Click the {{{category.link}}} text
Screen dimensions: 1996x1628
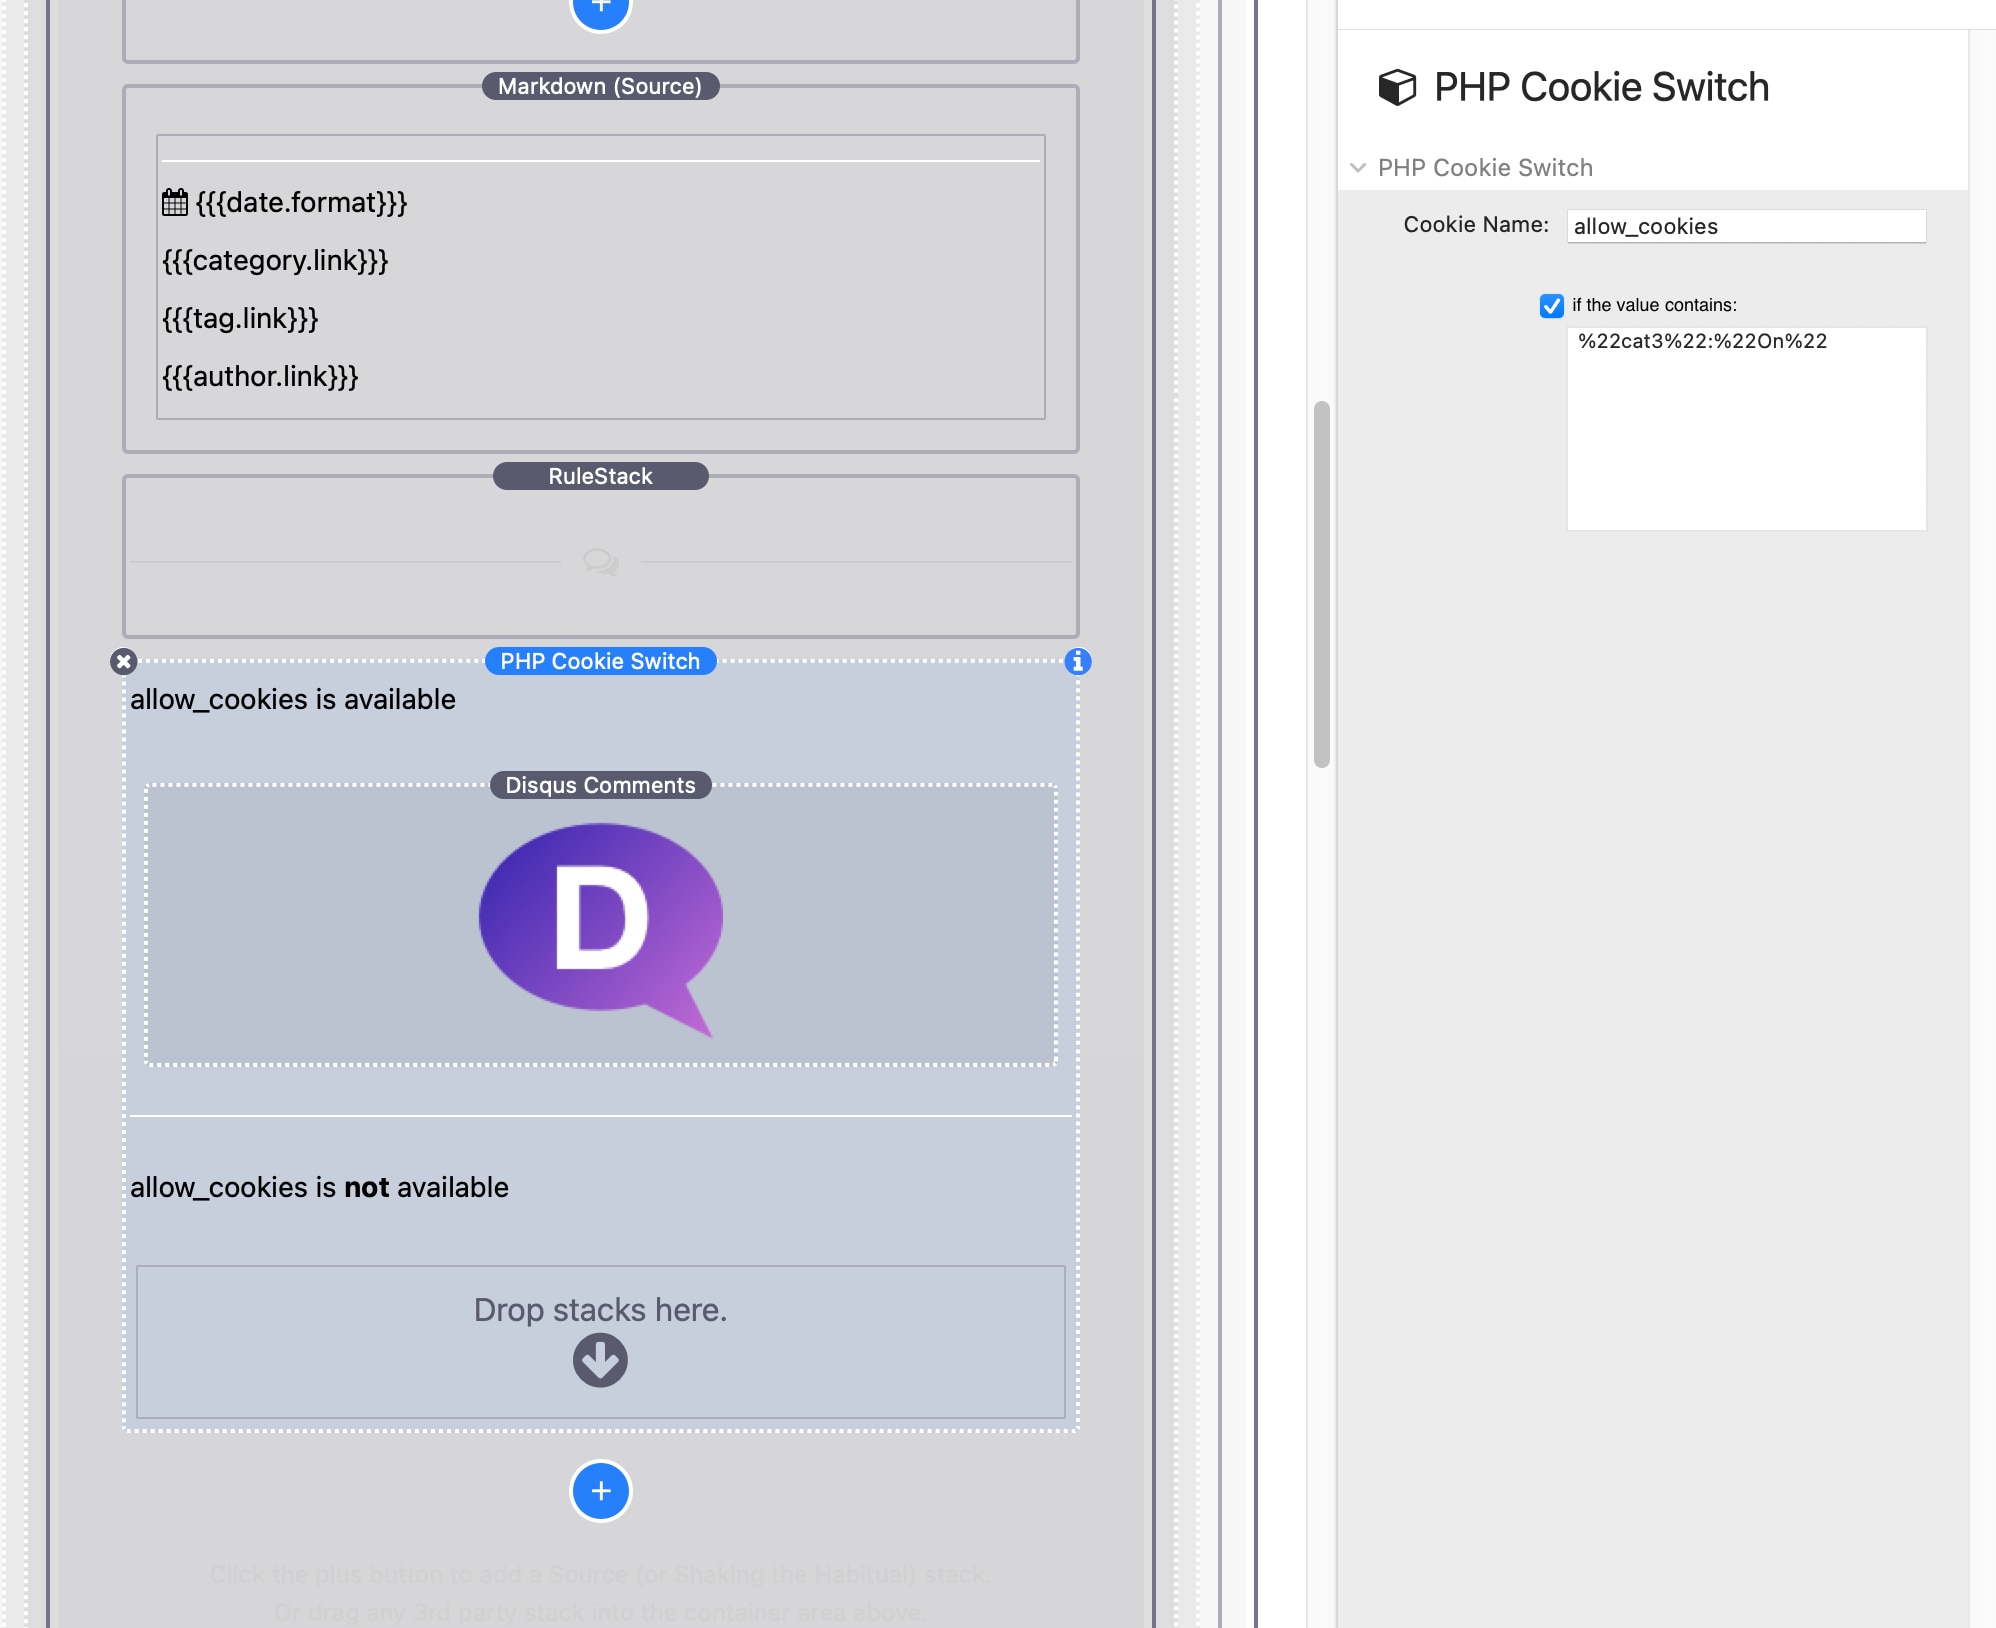tap(275, 260)
